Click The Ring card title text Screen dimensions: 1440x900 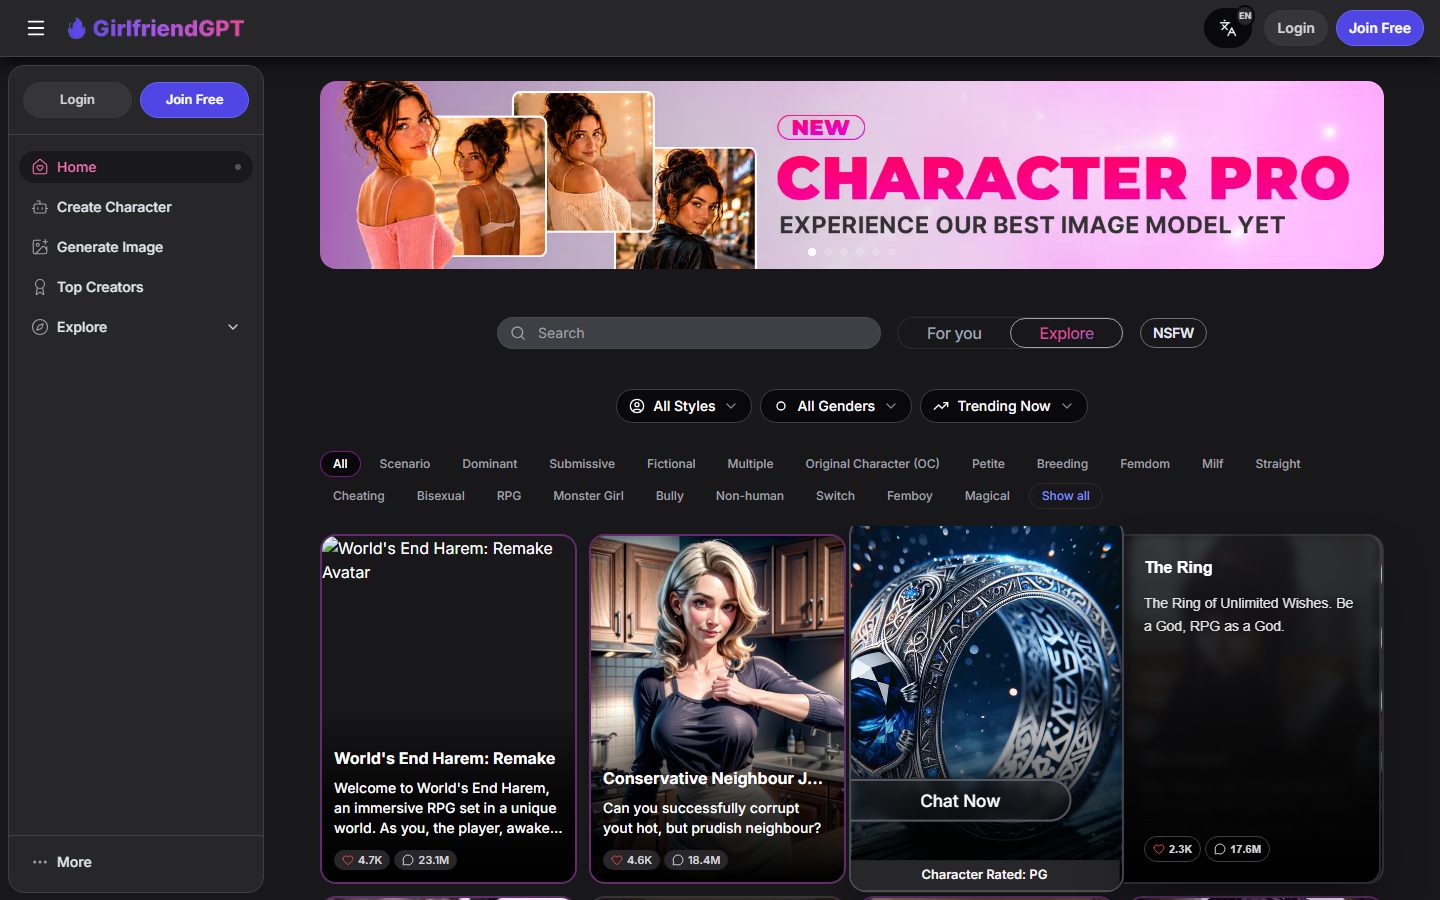coord(1178,567)
